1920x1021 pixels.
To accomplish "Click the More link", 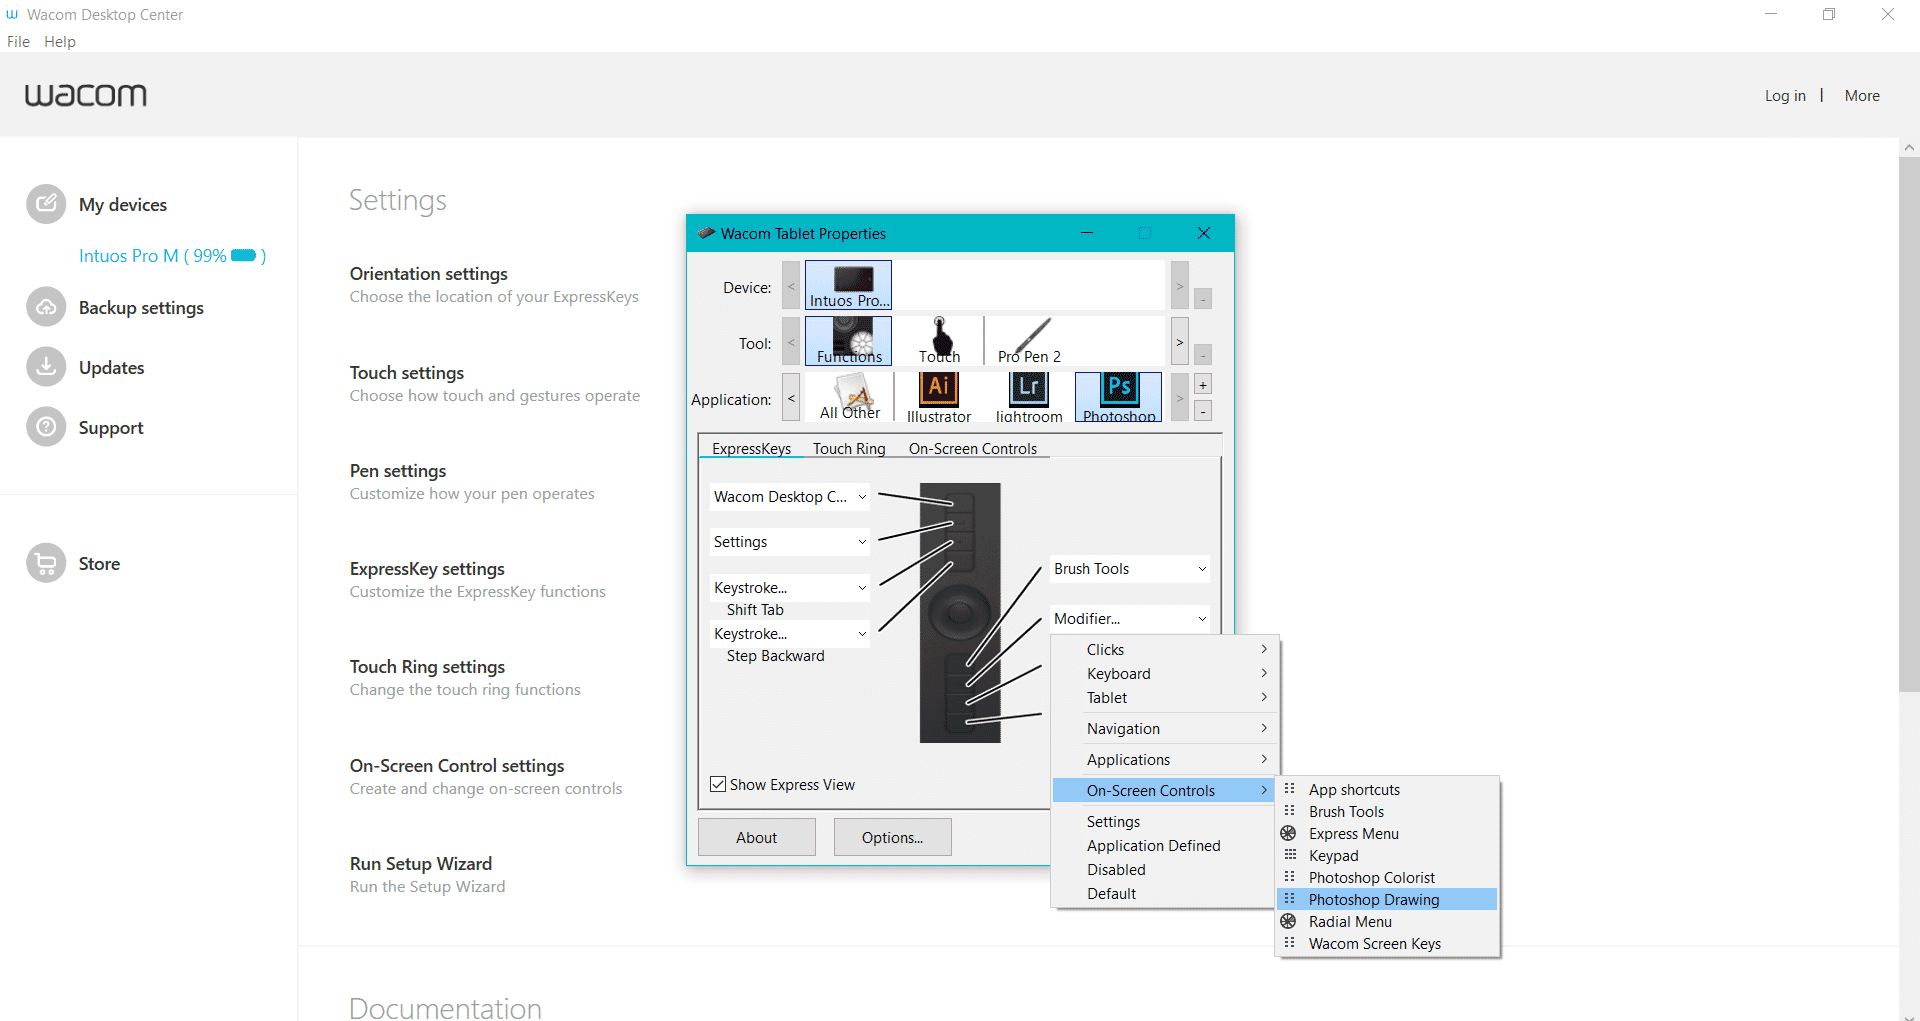I will (x=1862, y=96).
